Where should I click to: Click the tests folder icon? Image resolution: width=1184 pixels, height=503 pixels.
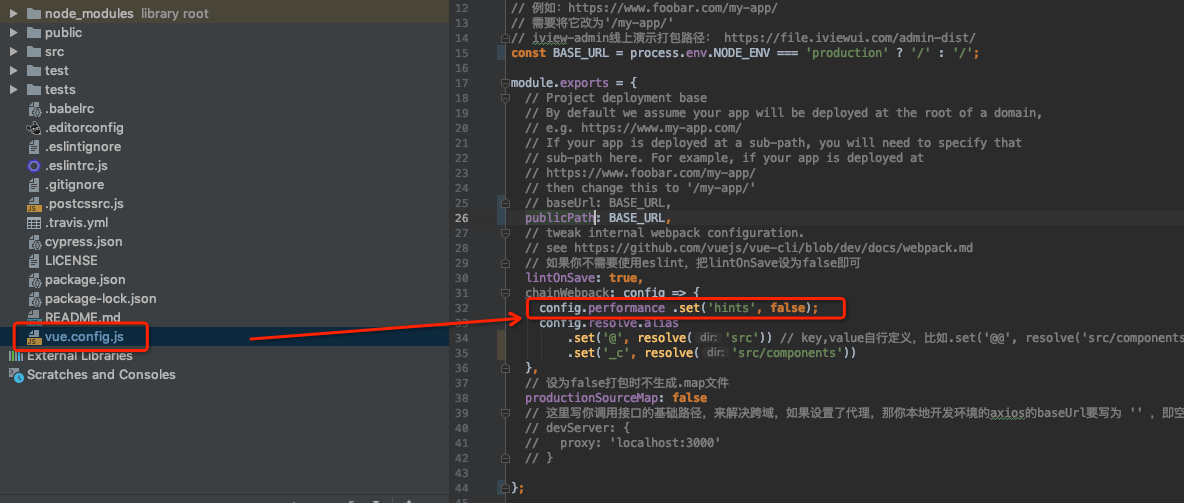[x=33, y=89]
